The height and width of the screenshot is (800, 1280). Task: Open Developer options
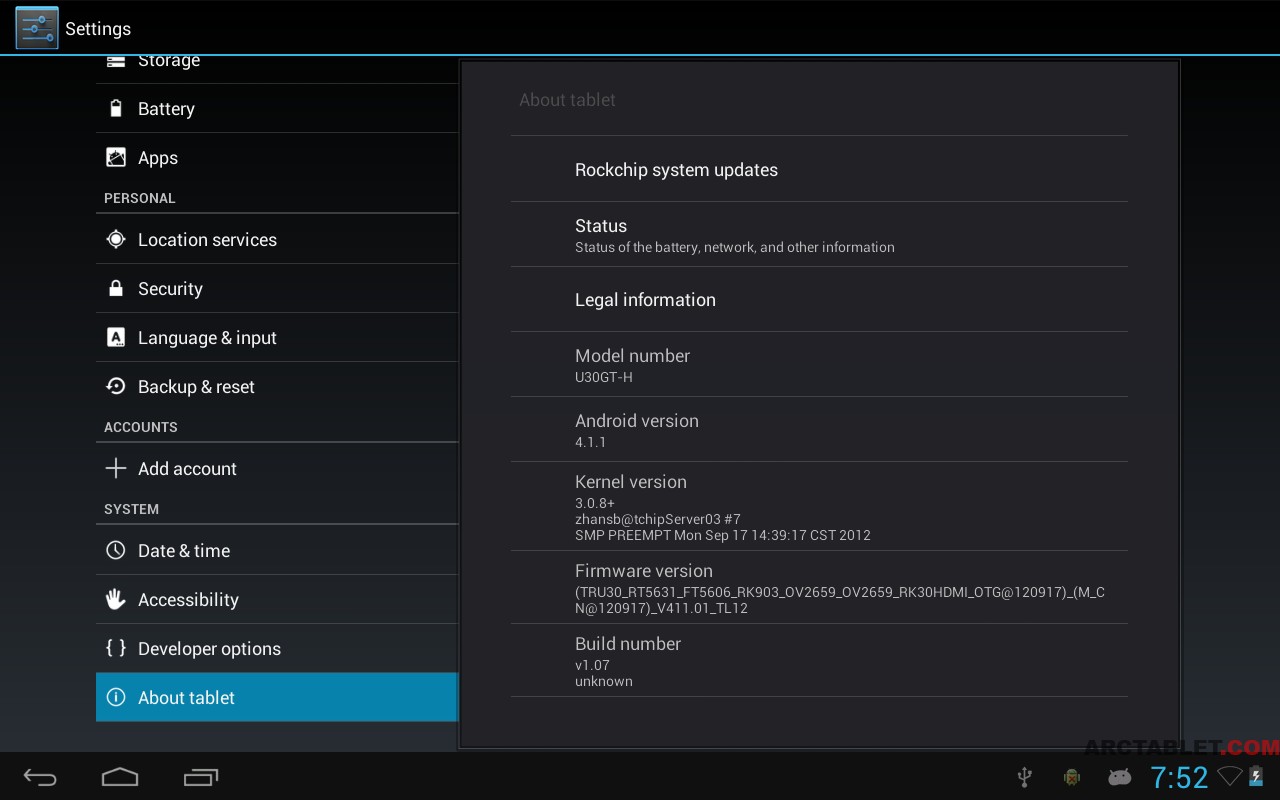coord(277,648)
